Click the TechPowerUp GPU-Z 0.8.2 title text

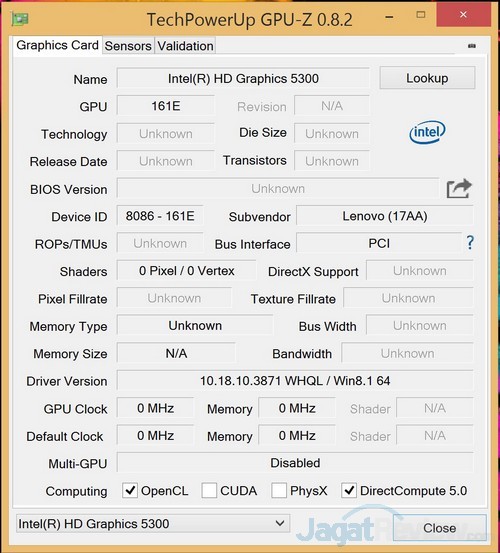[249, 19]
